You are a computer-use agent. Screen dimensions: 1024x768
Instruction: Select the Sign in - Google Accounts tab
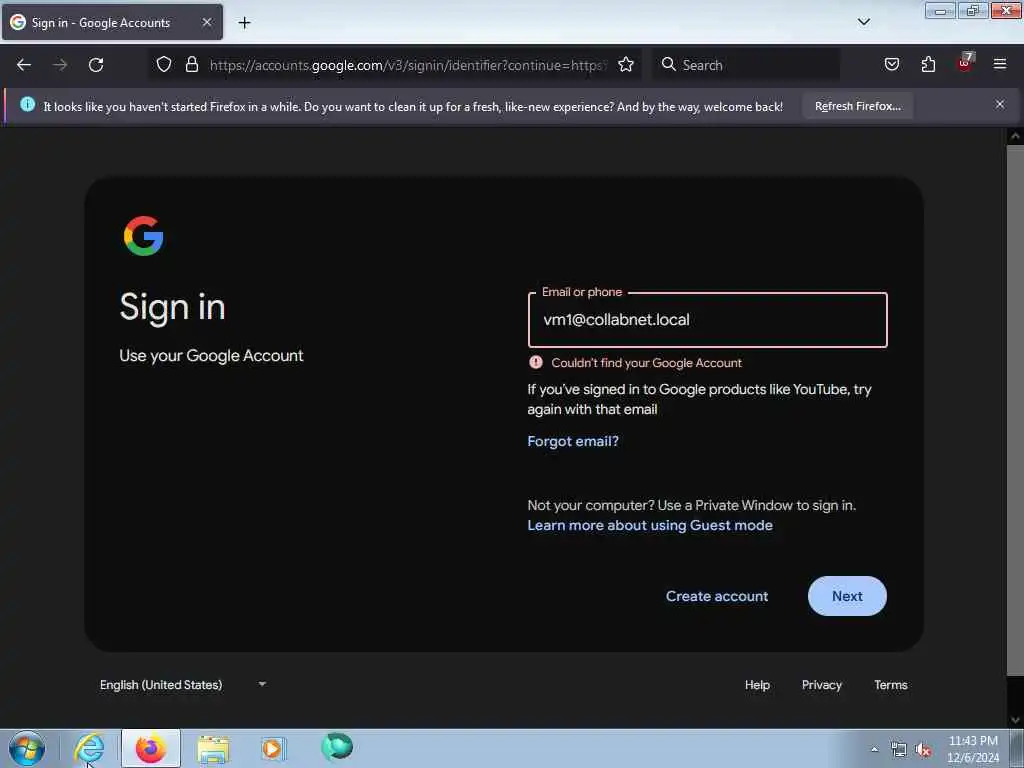[x=112, y=22]
